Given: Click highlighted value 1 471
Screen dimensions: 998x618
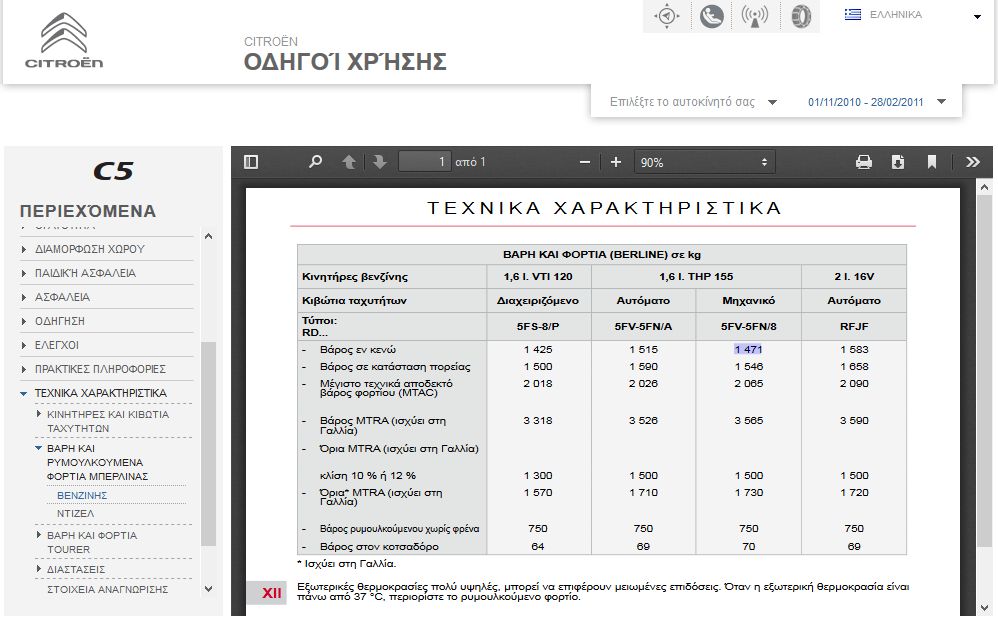Looking at the screenshot, I should (748, 349).
